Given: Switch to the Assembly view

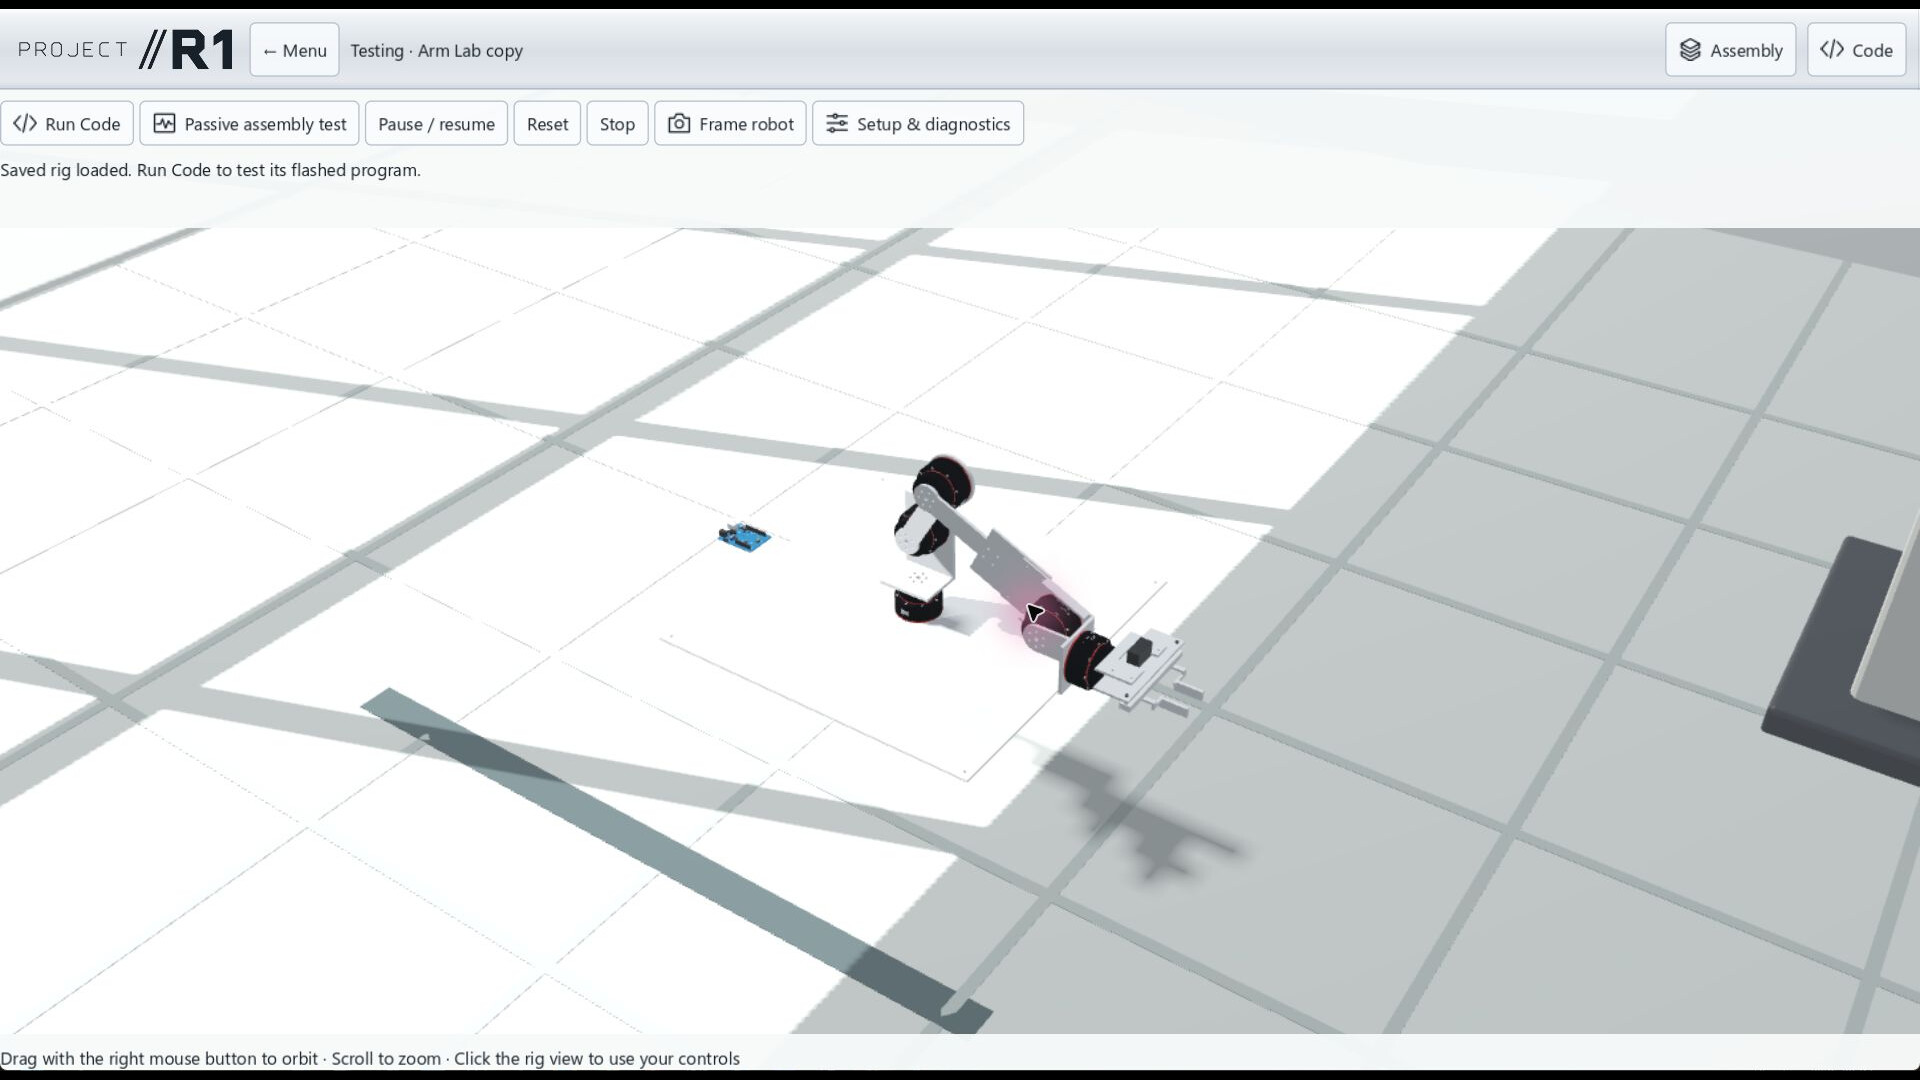Looking at the screenshot, I should click(1731, 50).
